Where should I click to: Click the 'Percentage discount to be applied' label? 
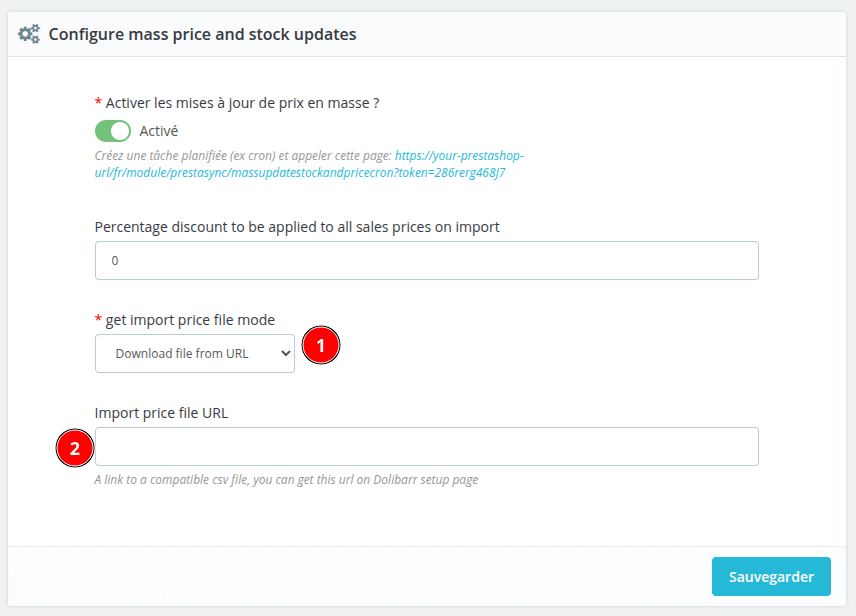(297, 227)
